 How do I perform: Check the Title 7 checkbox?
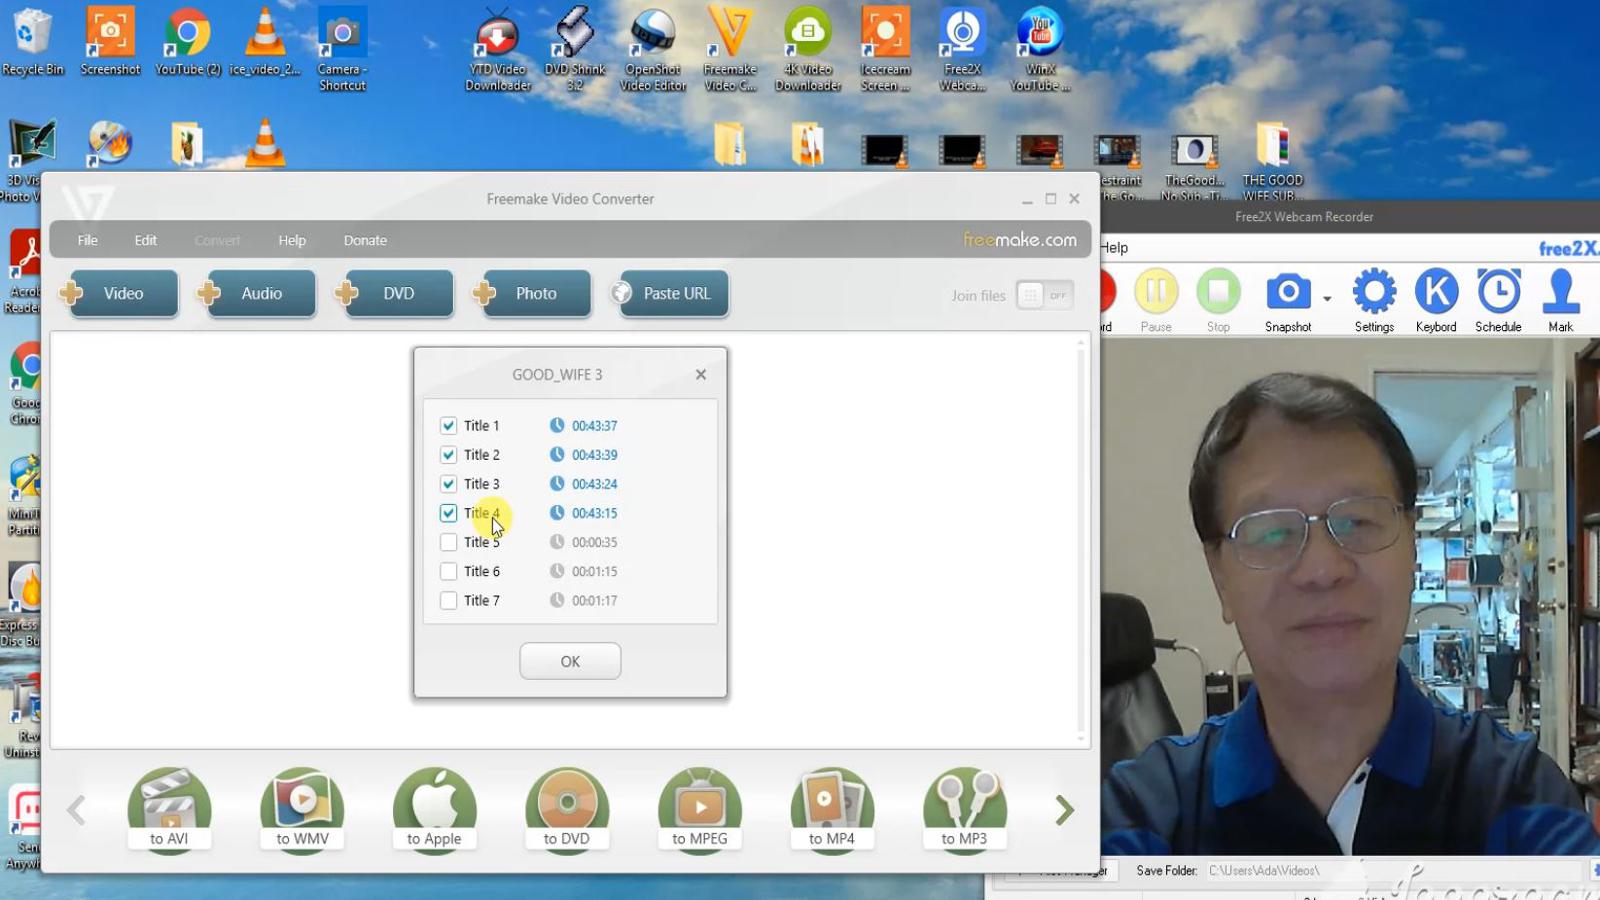tap(449, 601)
